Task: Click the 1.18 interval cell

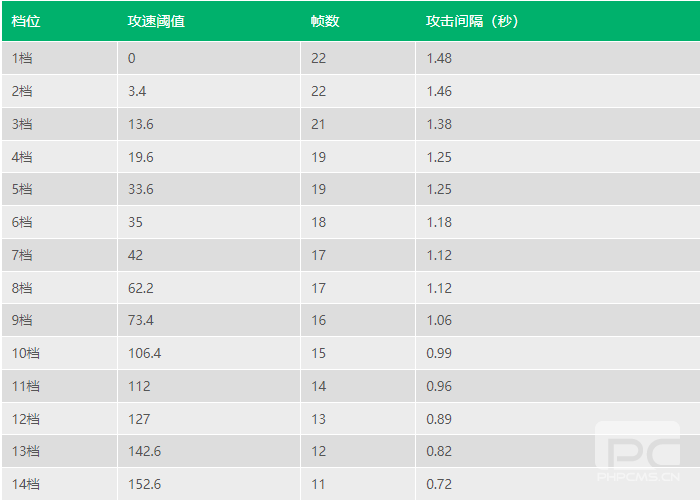Action: pyautogui.click(x=439, y=222)
